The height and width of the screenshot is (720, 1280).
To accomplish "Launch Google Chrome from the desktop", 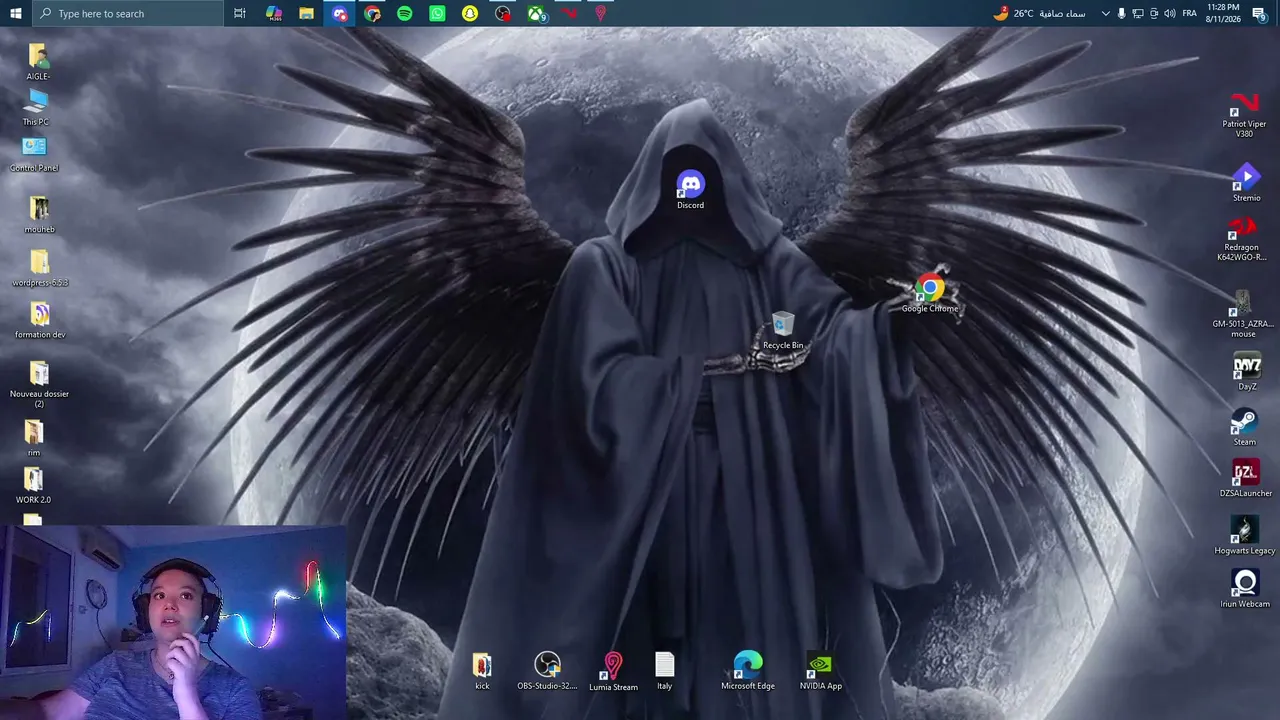I will (930, 294).
